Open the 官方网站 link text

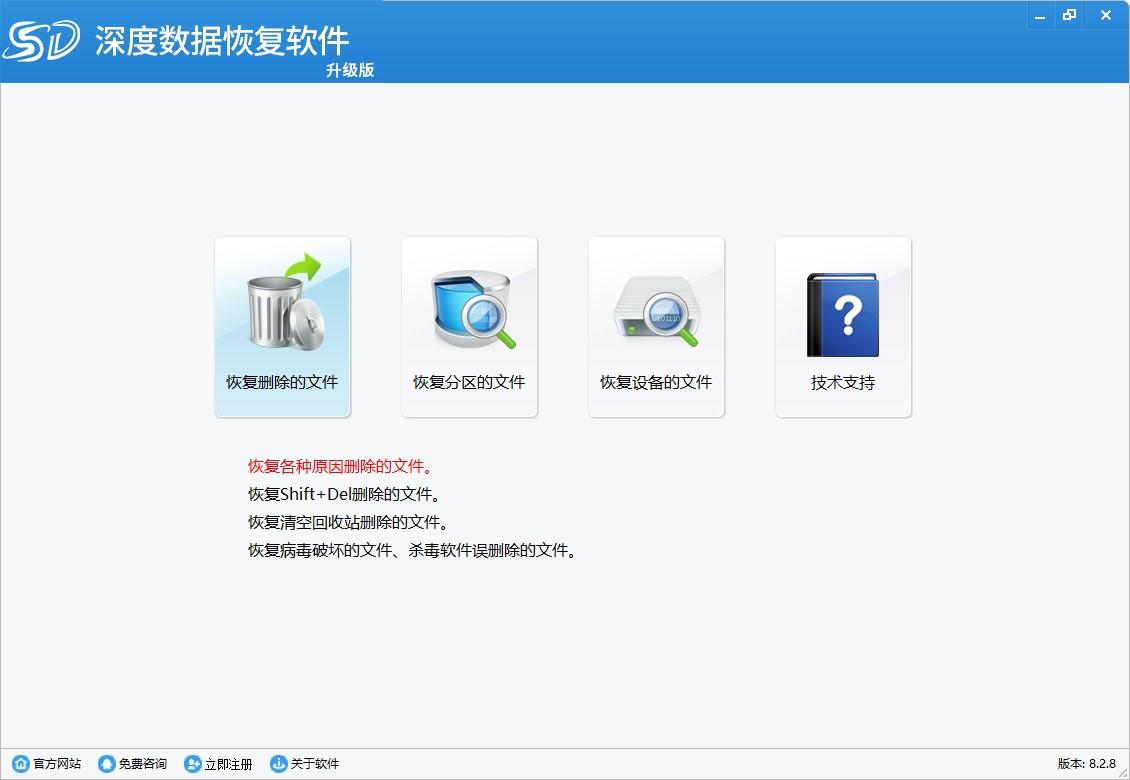click(57, 763)
